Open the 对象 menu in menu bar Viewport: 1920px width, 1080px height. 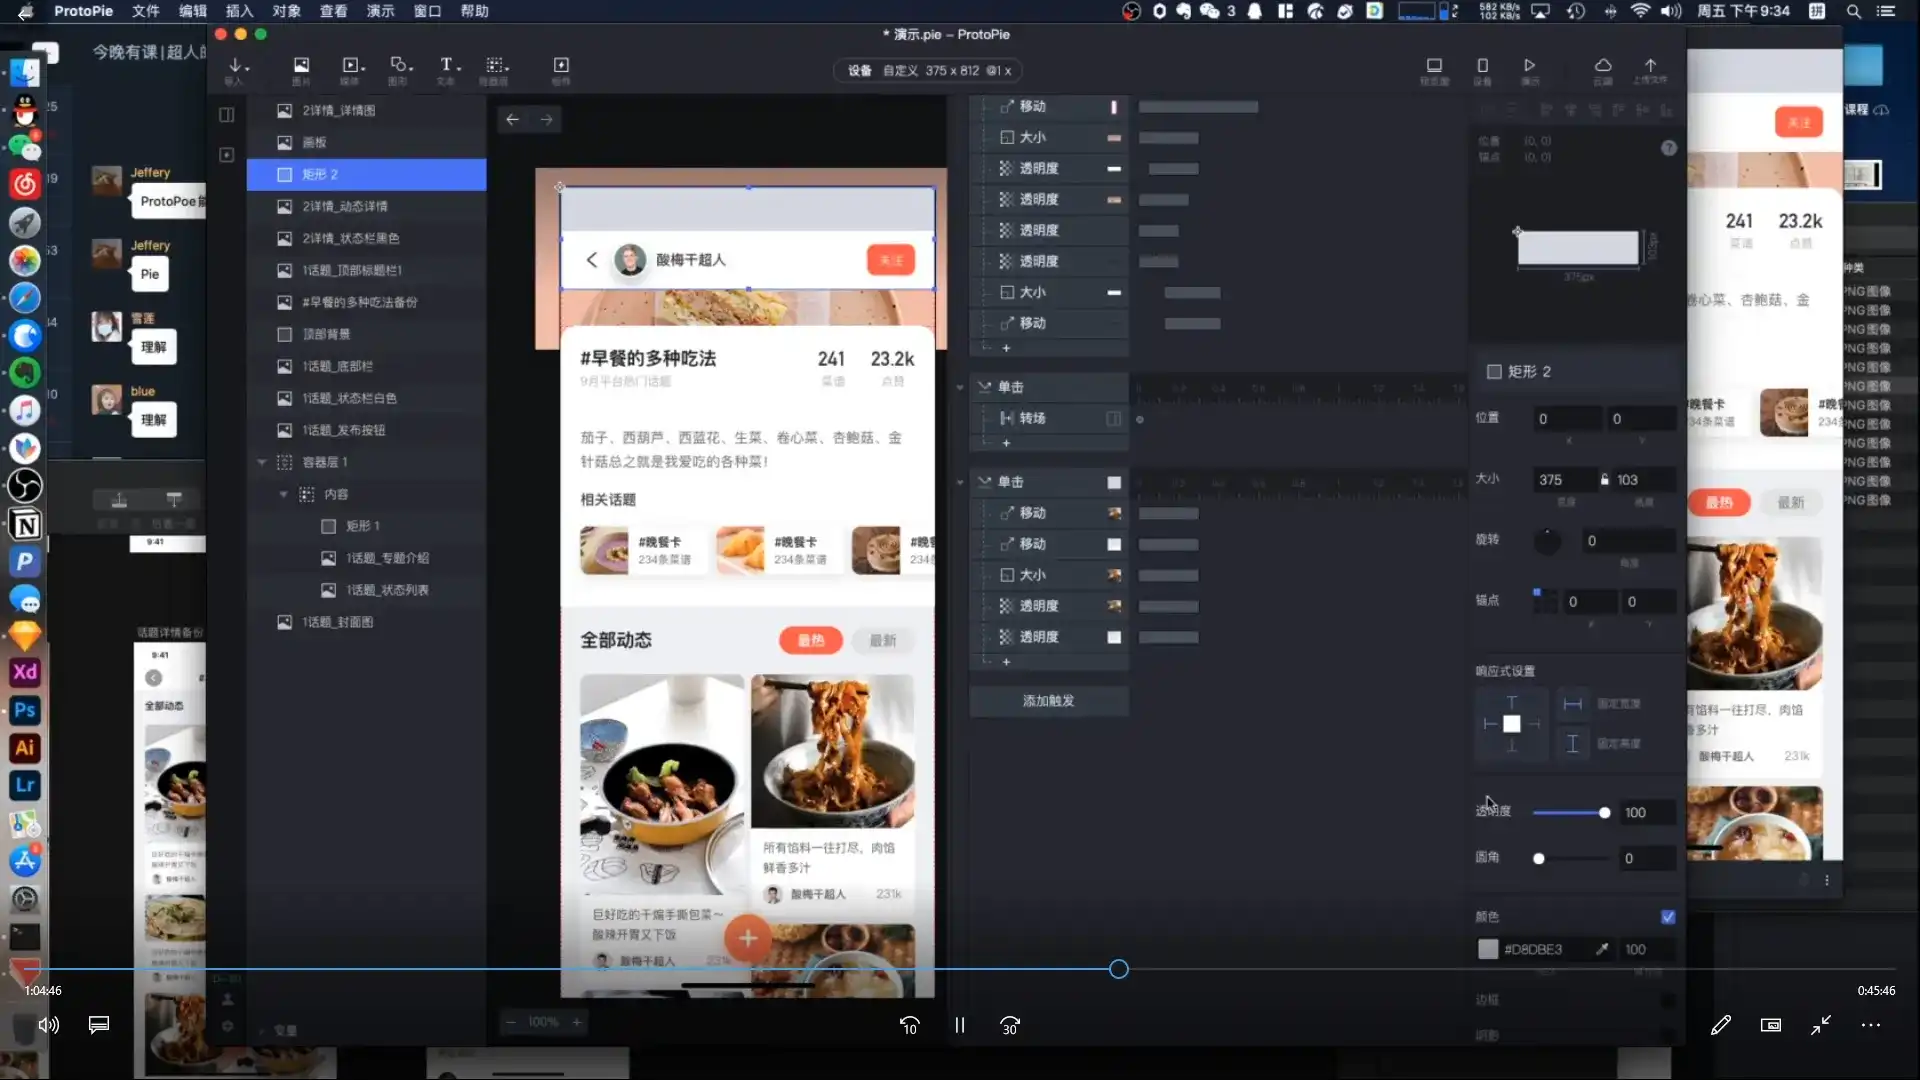286,11
